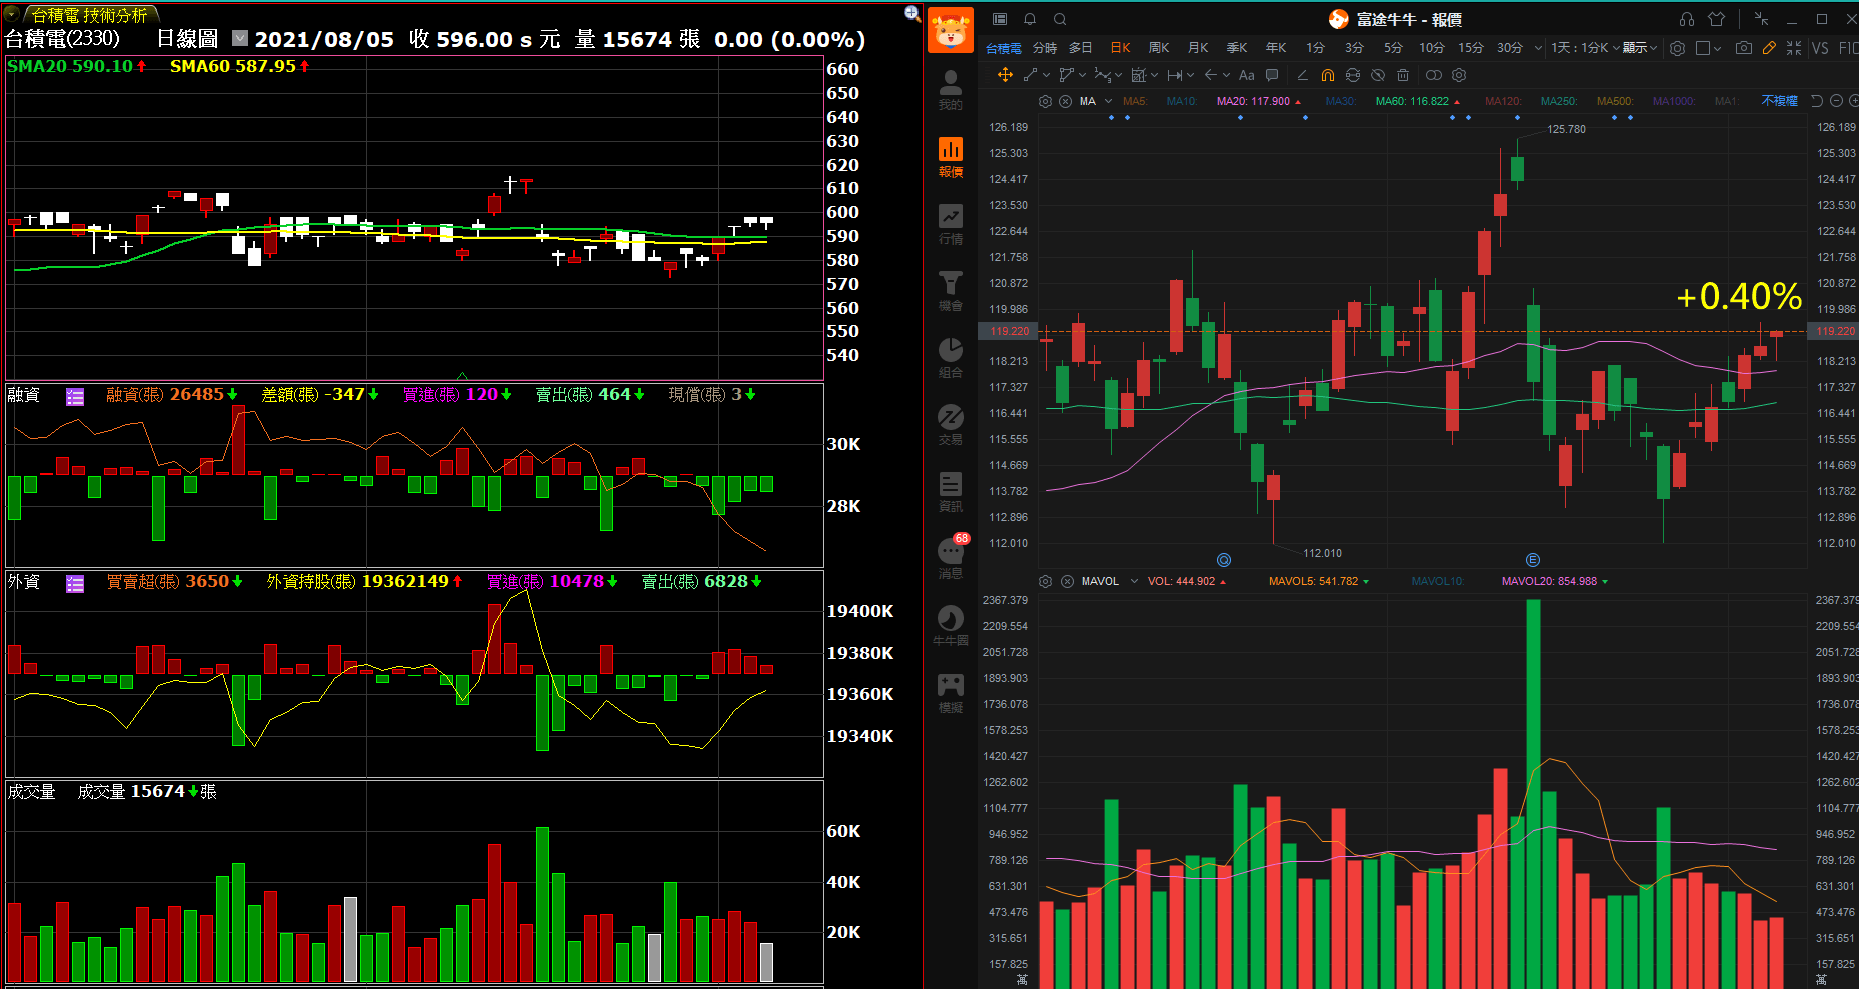Screen dimensions: 1859x989
Task: Open customer service headset icon
Action: point(1687,19)
